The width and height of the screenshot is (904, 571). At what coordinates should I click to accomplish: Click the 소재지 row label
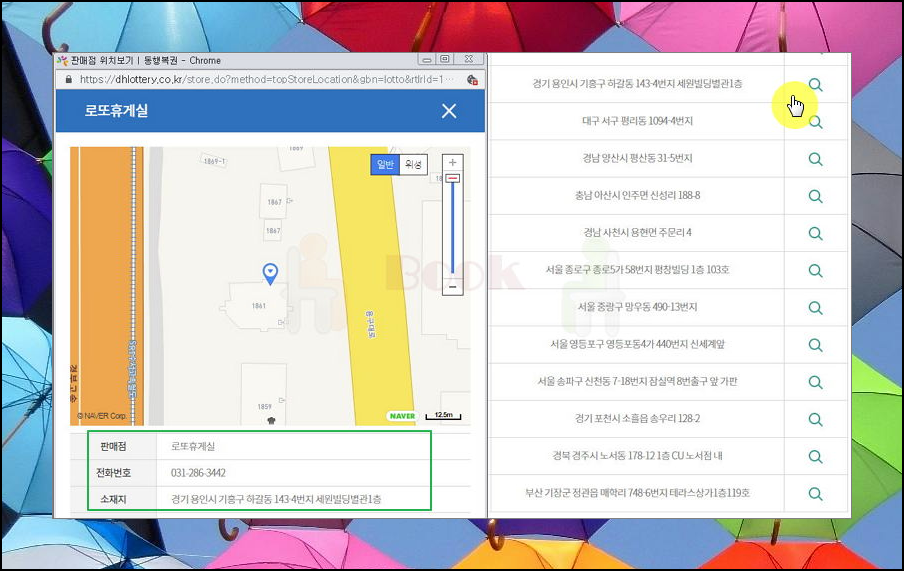[113, 499]
